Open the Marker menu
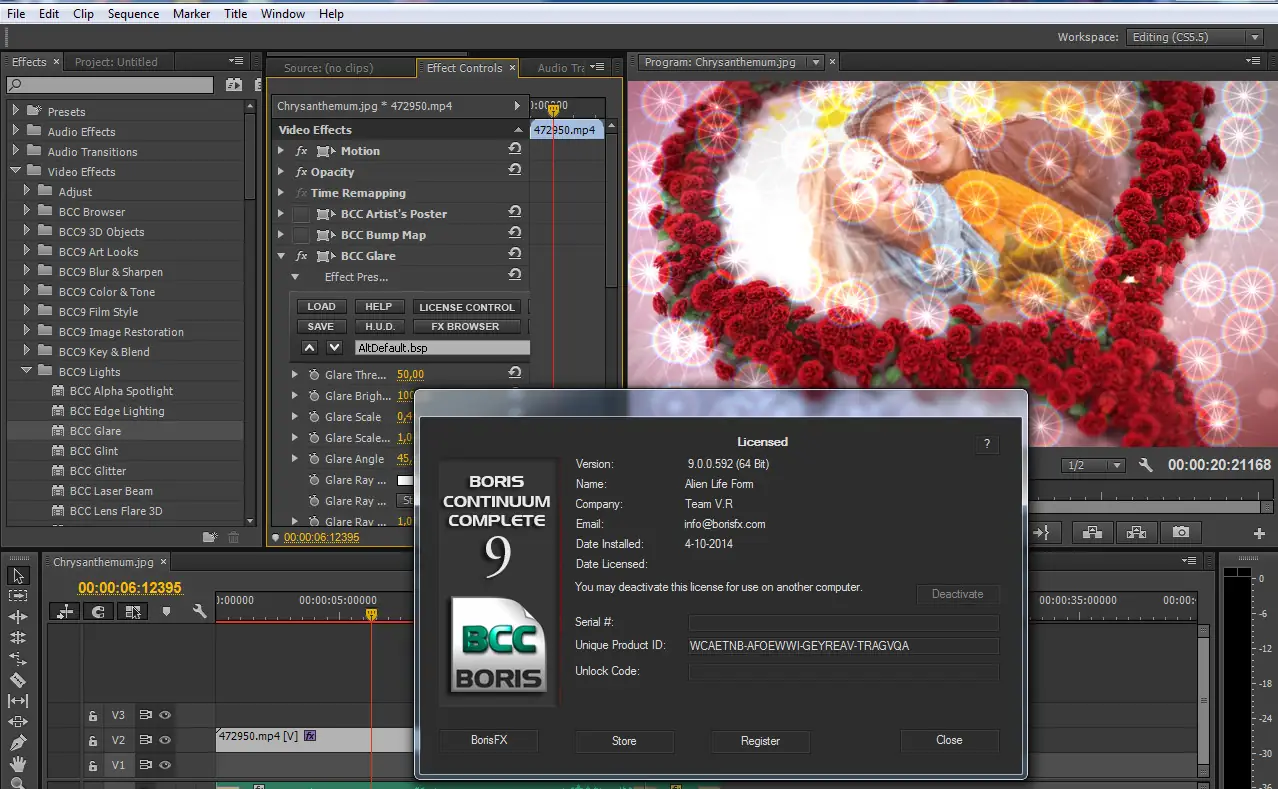 [191, 14]
